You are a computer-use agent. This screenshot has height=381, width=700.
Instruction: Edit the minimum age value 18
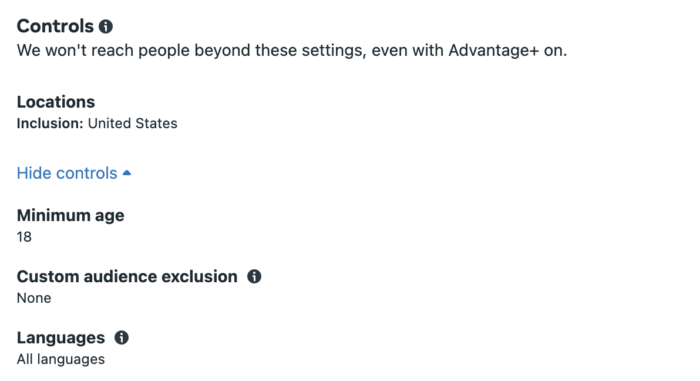[x=24, y=237]
